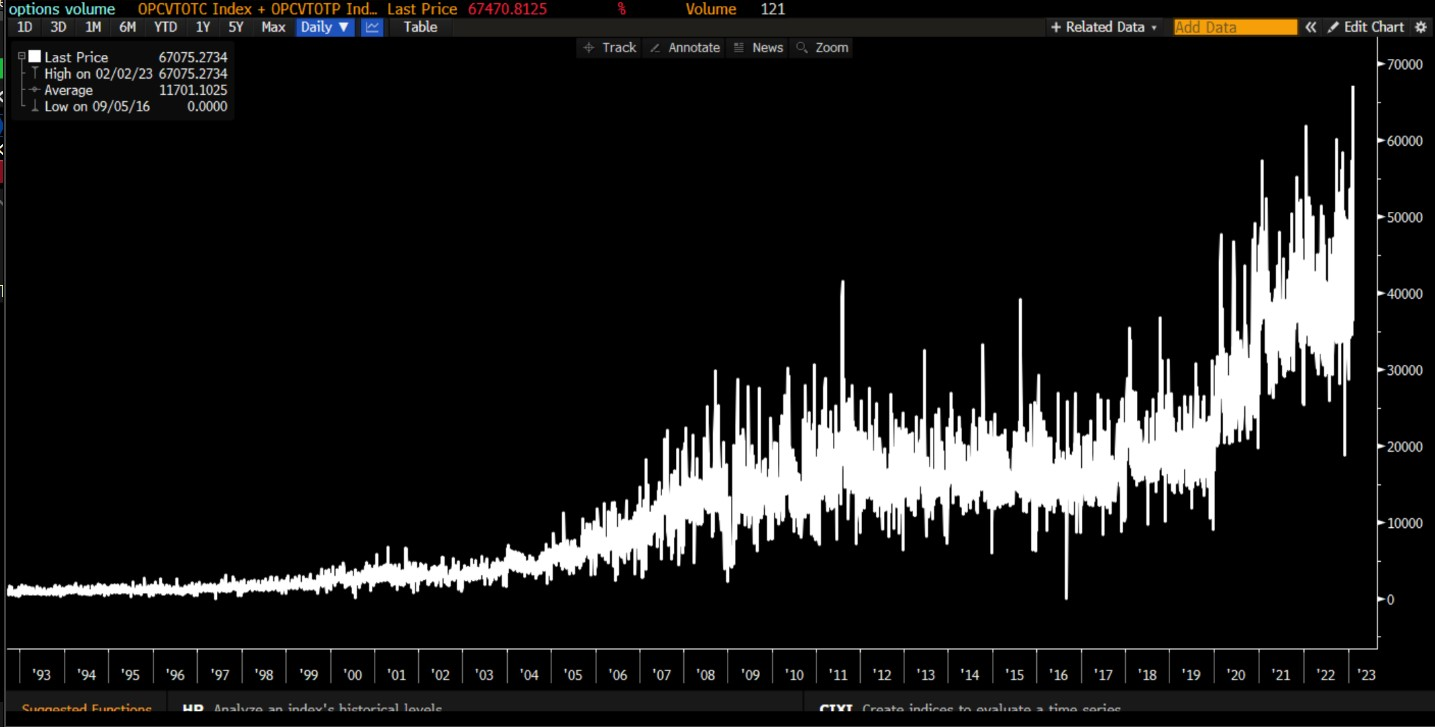The width and height of the screenshot is (1435, 727).
Task: Click the Add Data input field
Action: [1235, 27]
